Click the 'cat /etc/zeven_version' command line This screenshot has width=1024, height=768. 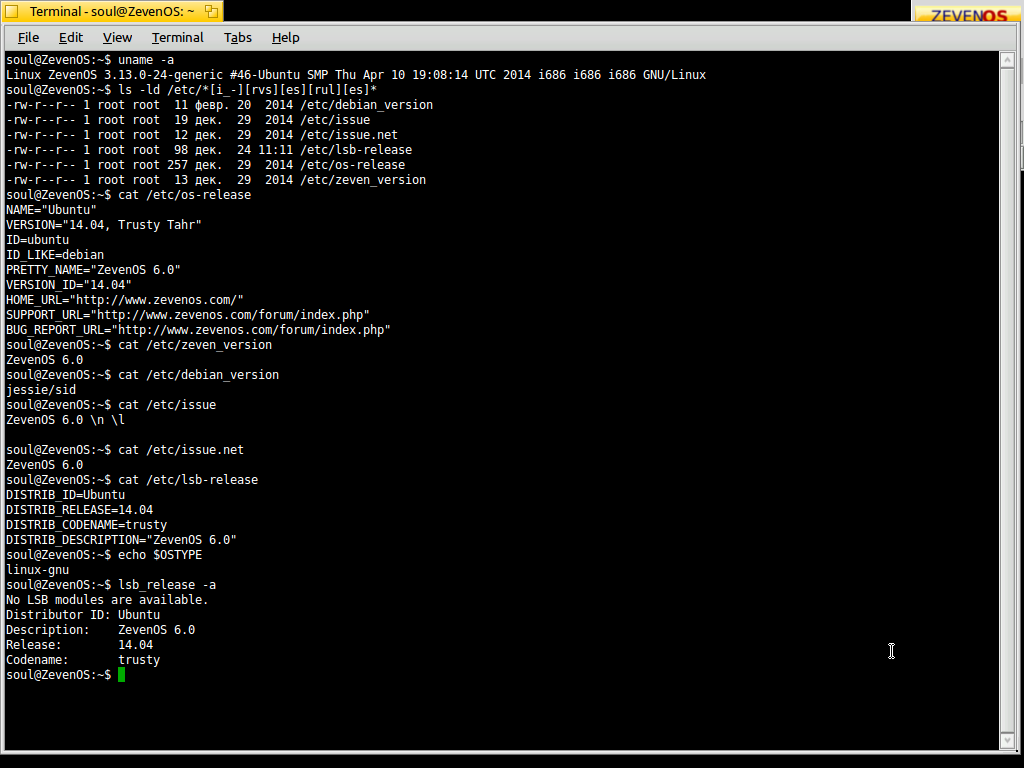139,345
